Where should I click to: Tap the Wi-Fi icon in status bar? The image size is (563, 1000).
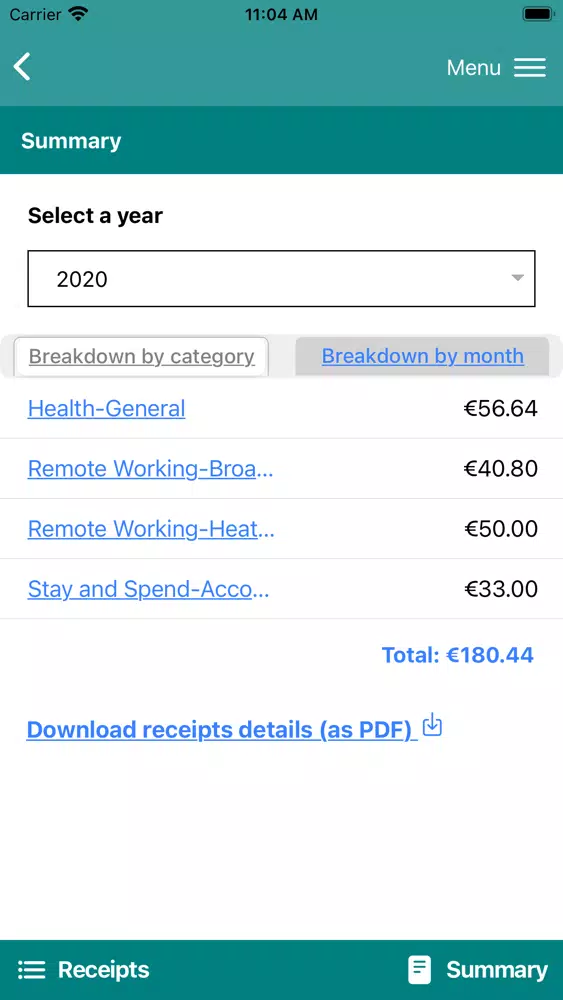coord(79,14)
